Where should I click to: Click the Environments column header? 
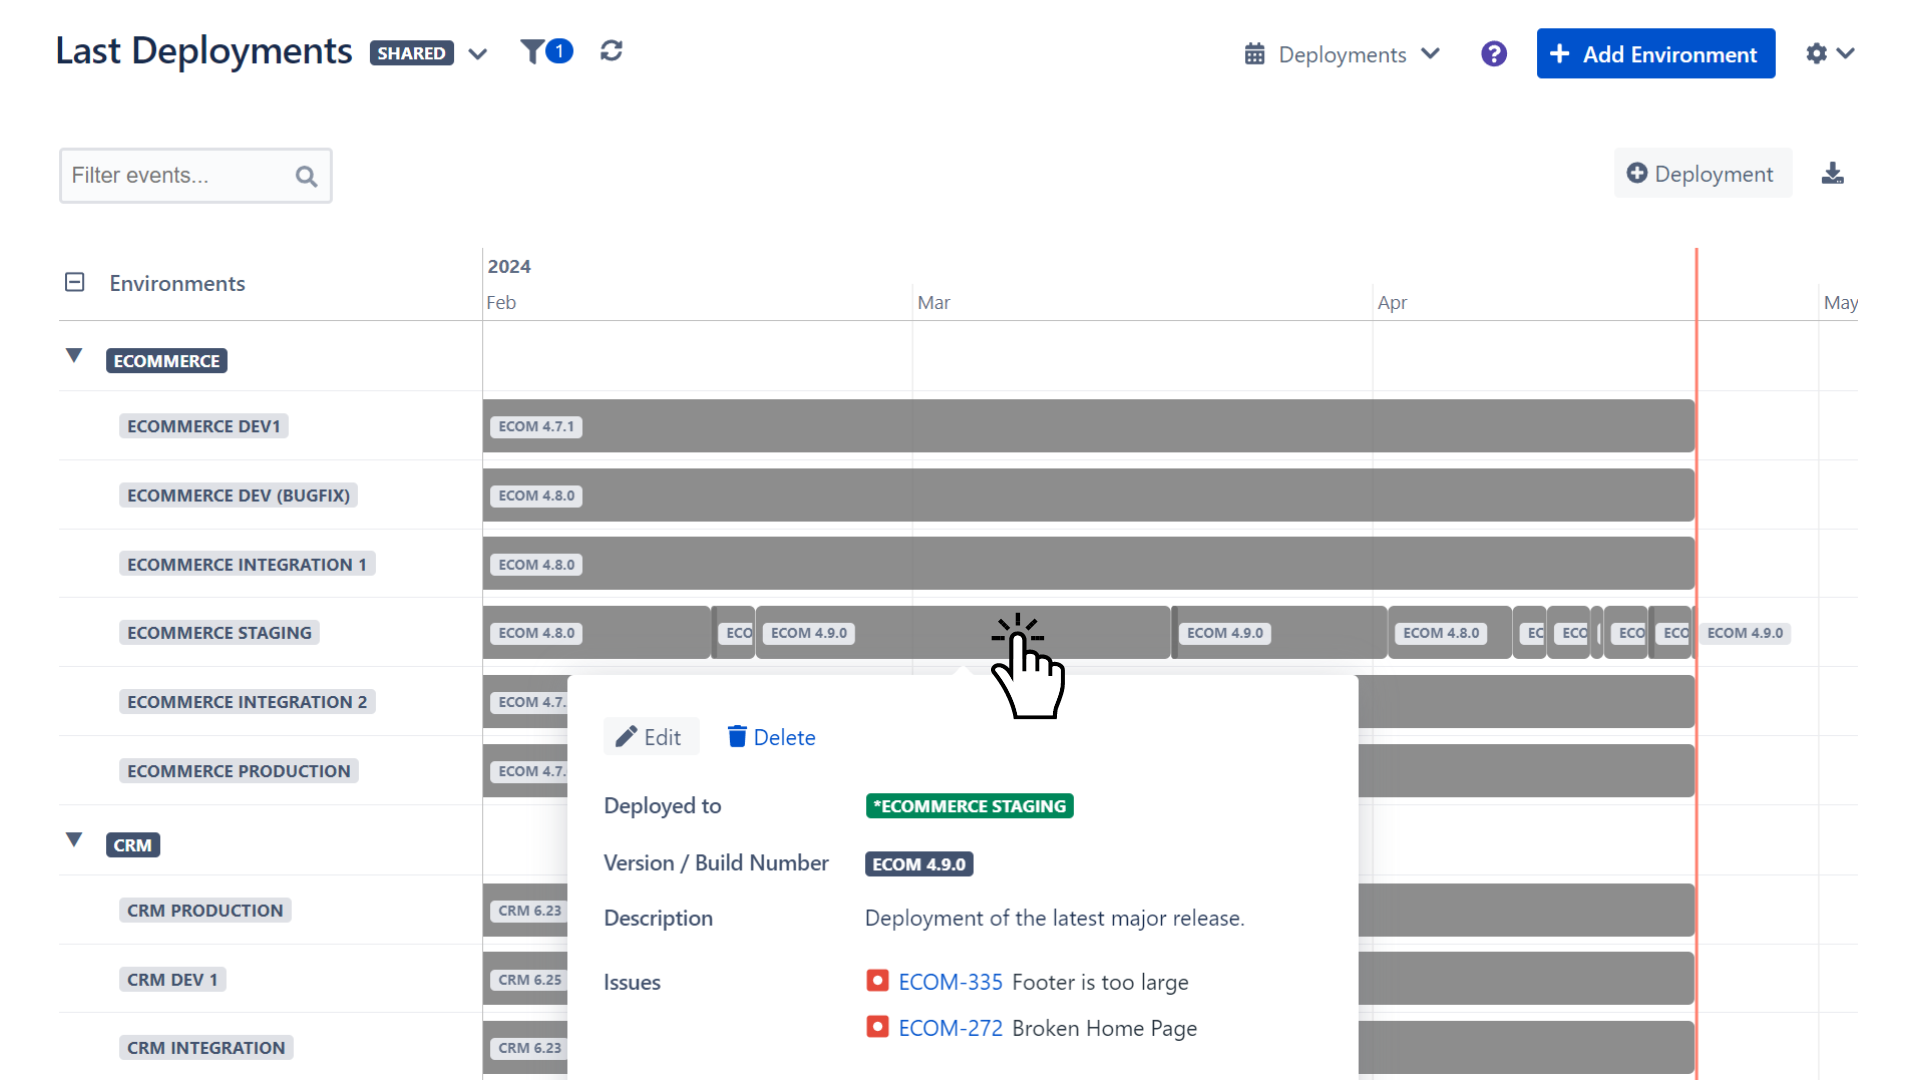177,284
